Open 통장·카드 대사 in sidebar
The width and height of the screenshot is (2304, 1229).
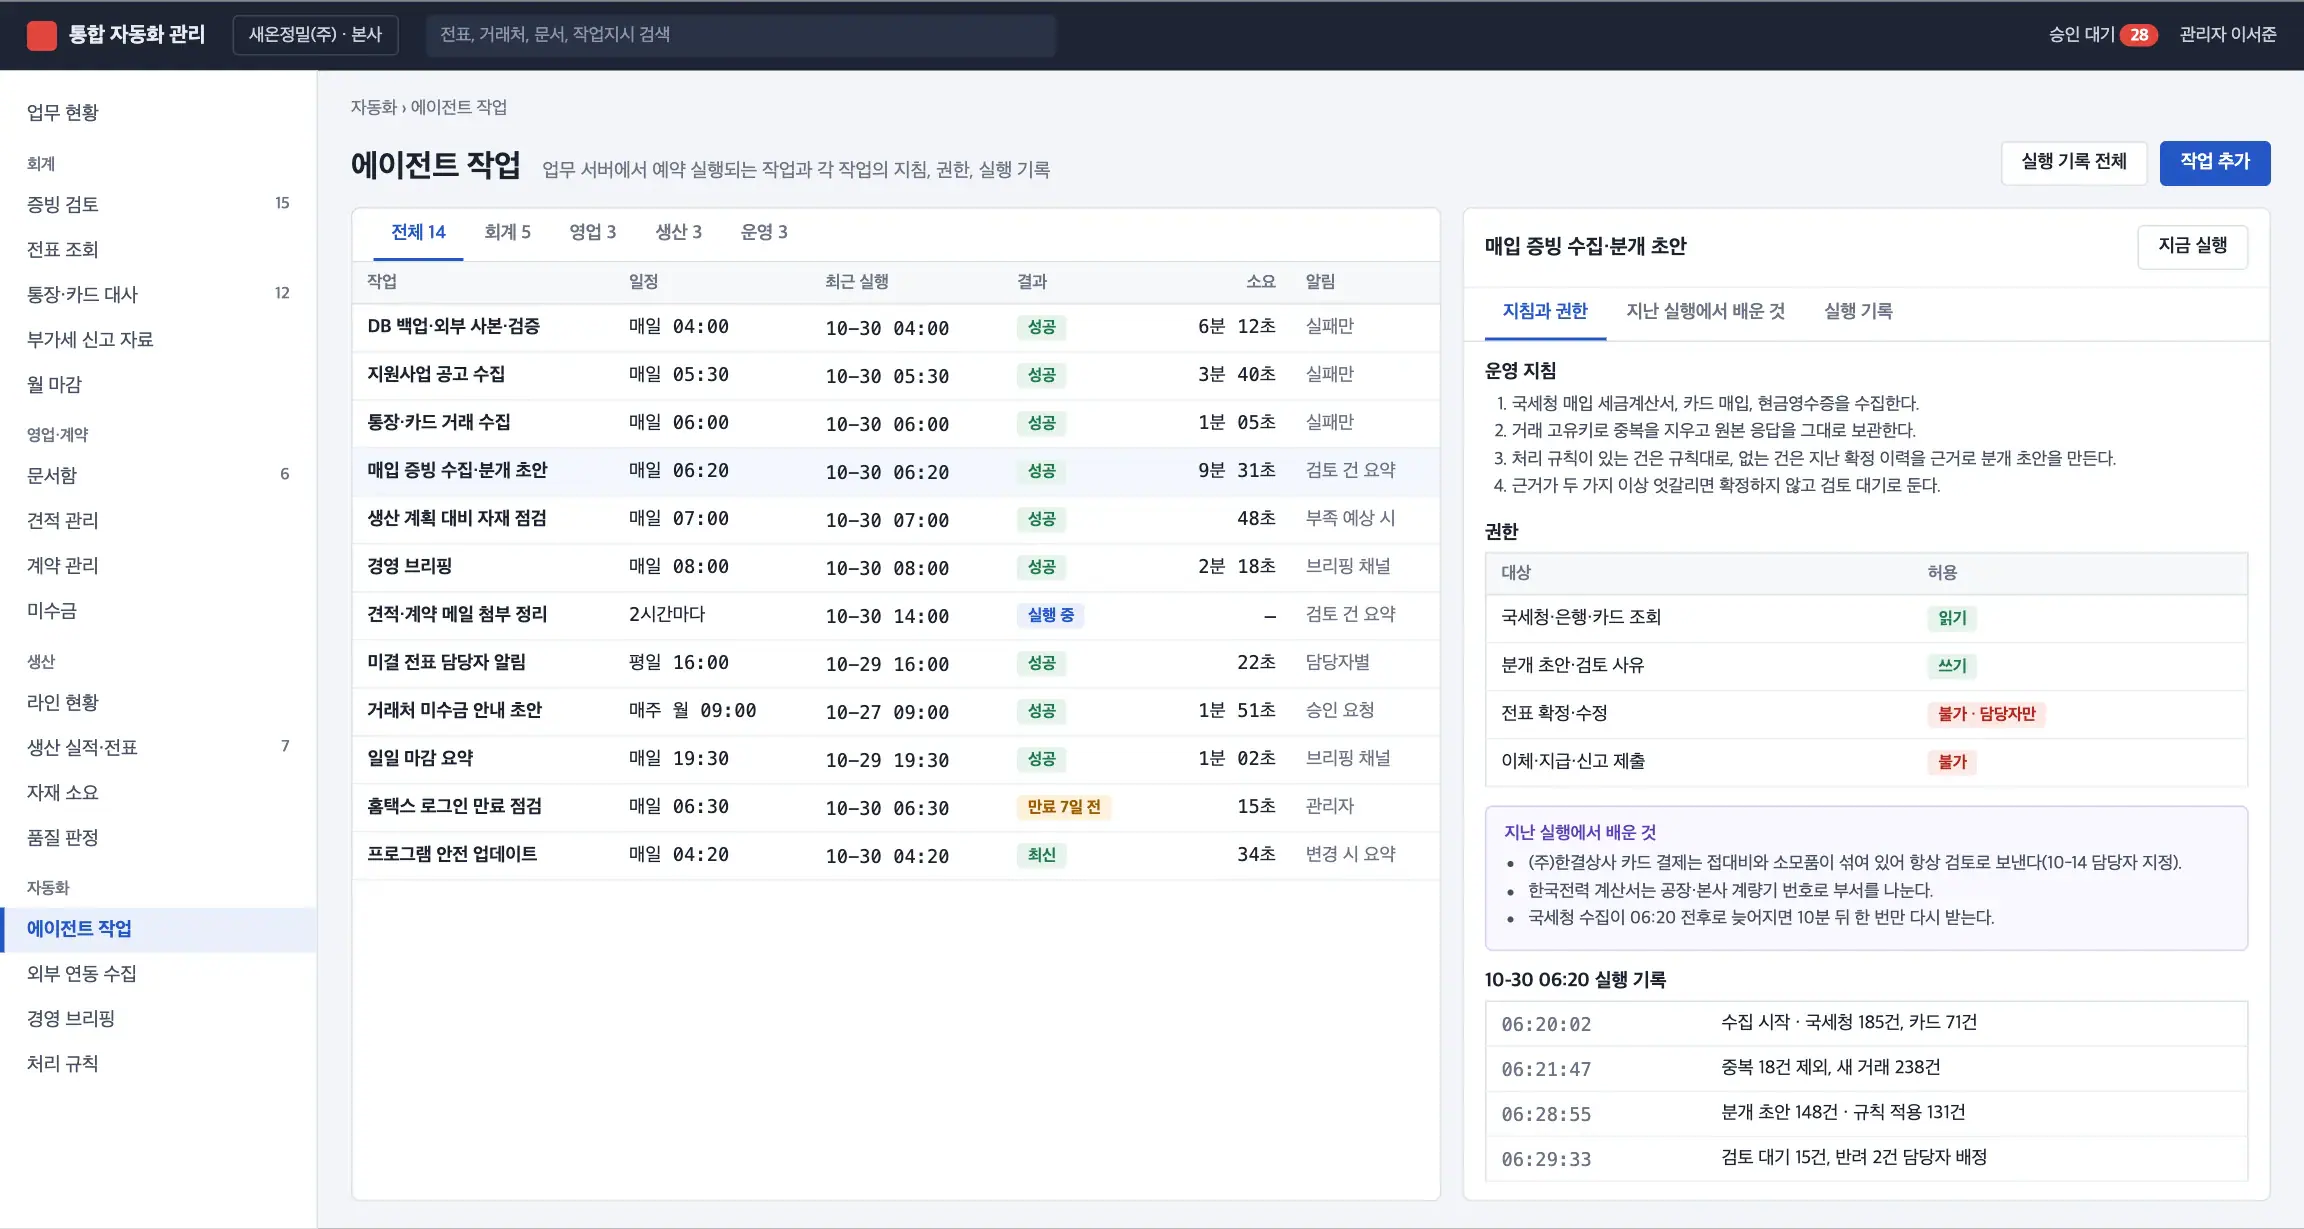(158, 295)
